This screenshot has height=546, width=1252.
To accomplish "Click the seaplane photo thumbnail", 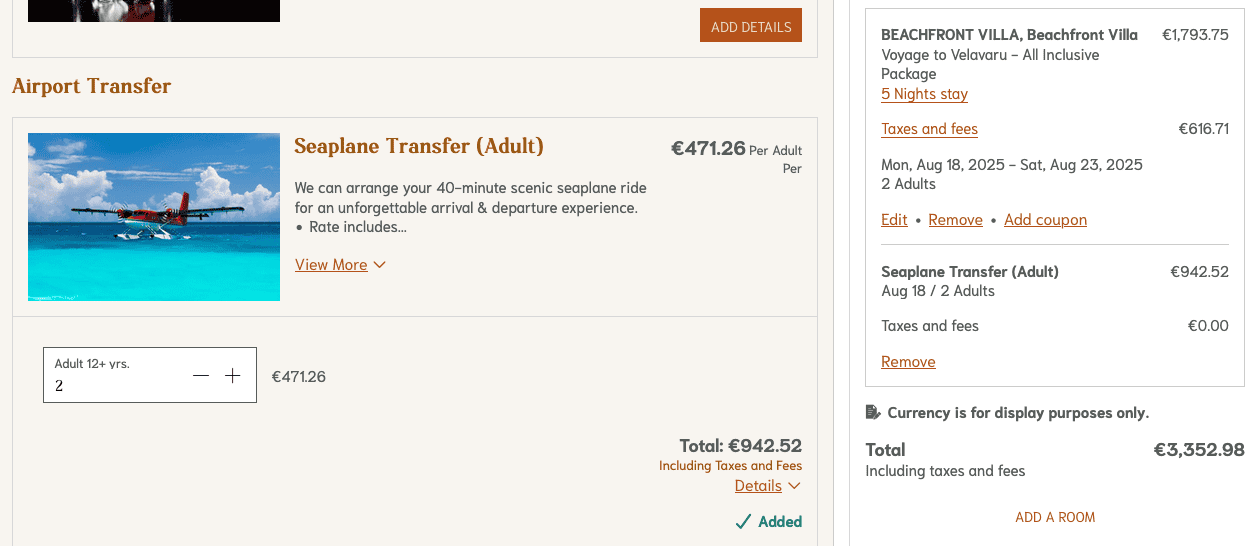I will pos(154,217).
